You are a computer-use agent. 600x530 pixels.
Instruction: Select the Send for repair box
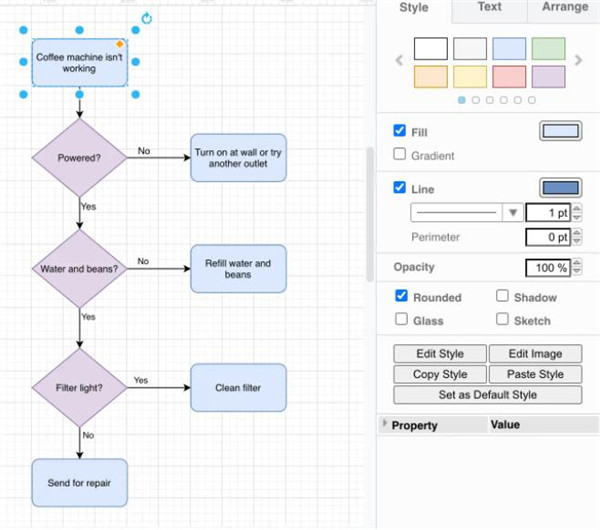click(79, 483)
